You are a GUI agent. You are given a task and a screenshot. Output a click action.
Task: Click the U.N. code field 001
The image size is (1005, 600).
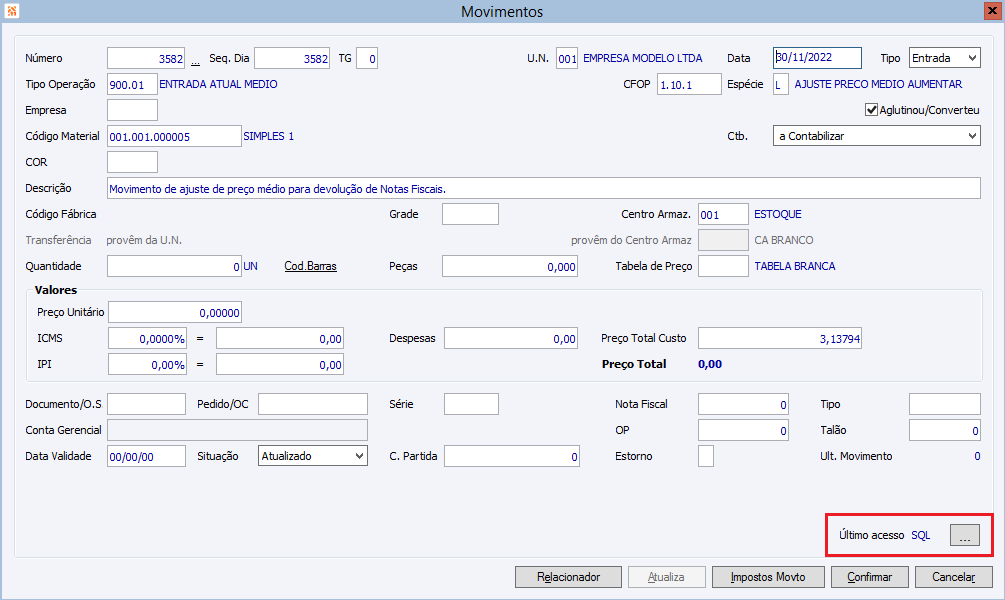(567, 58)
